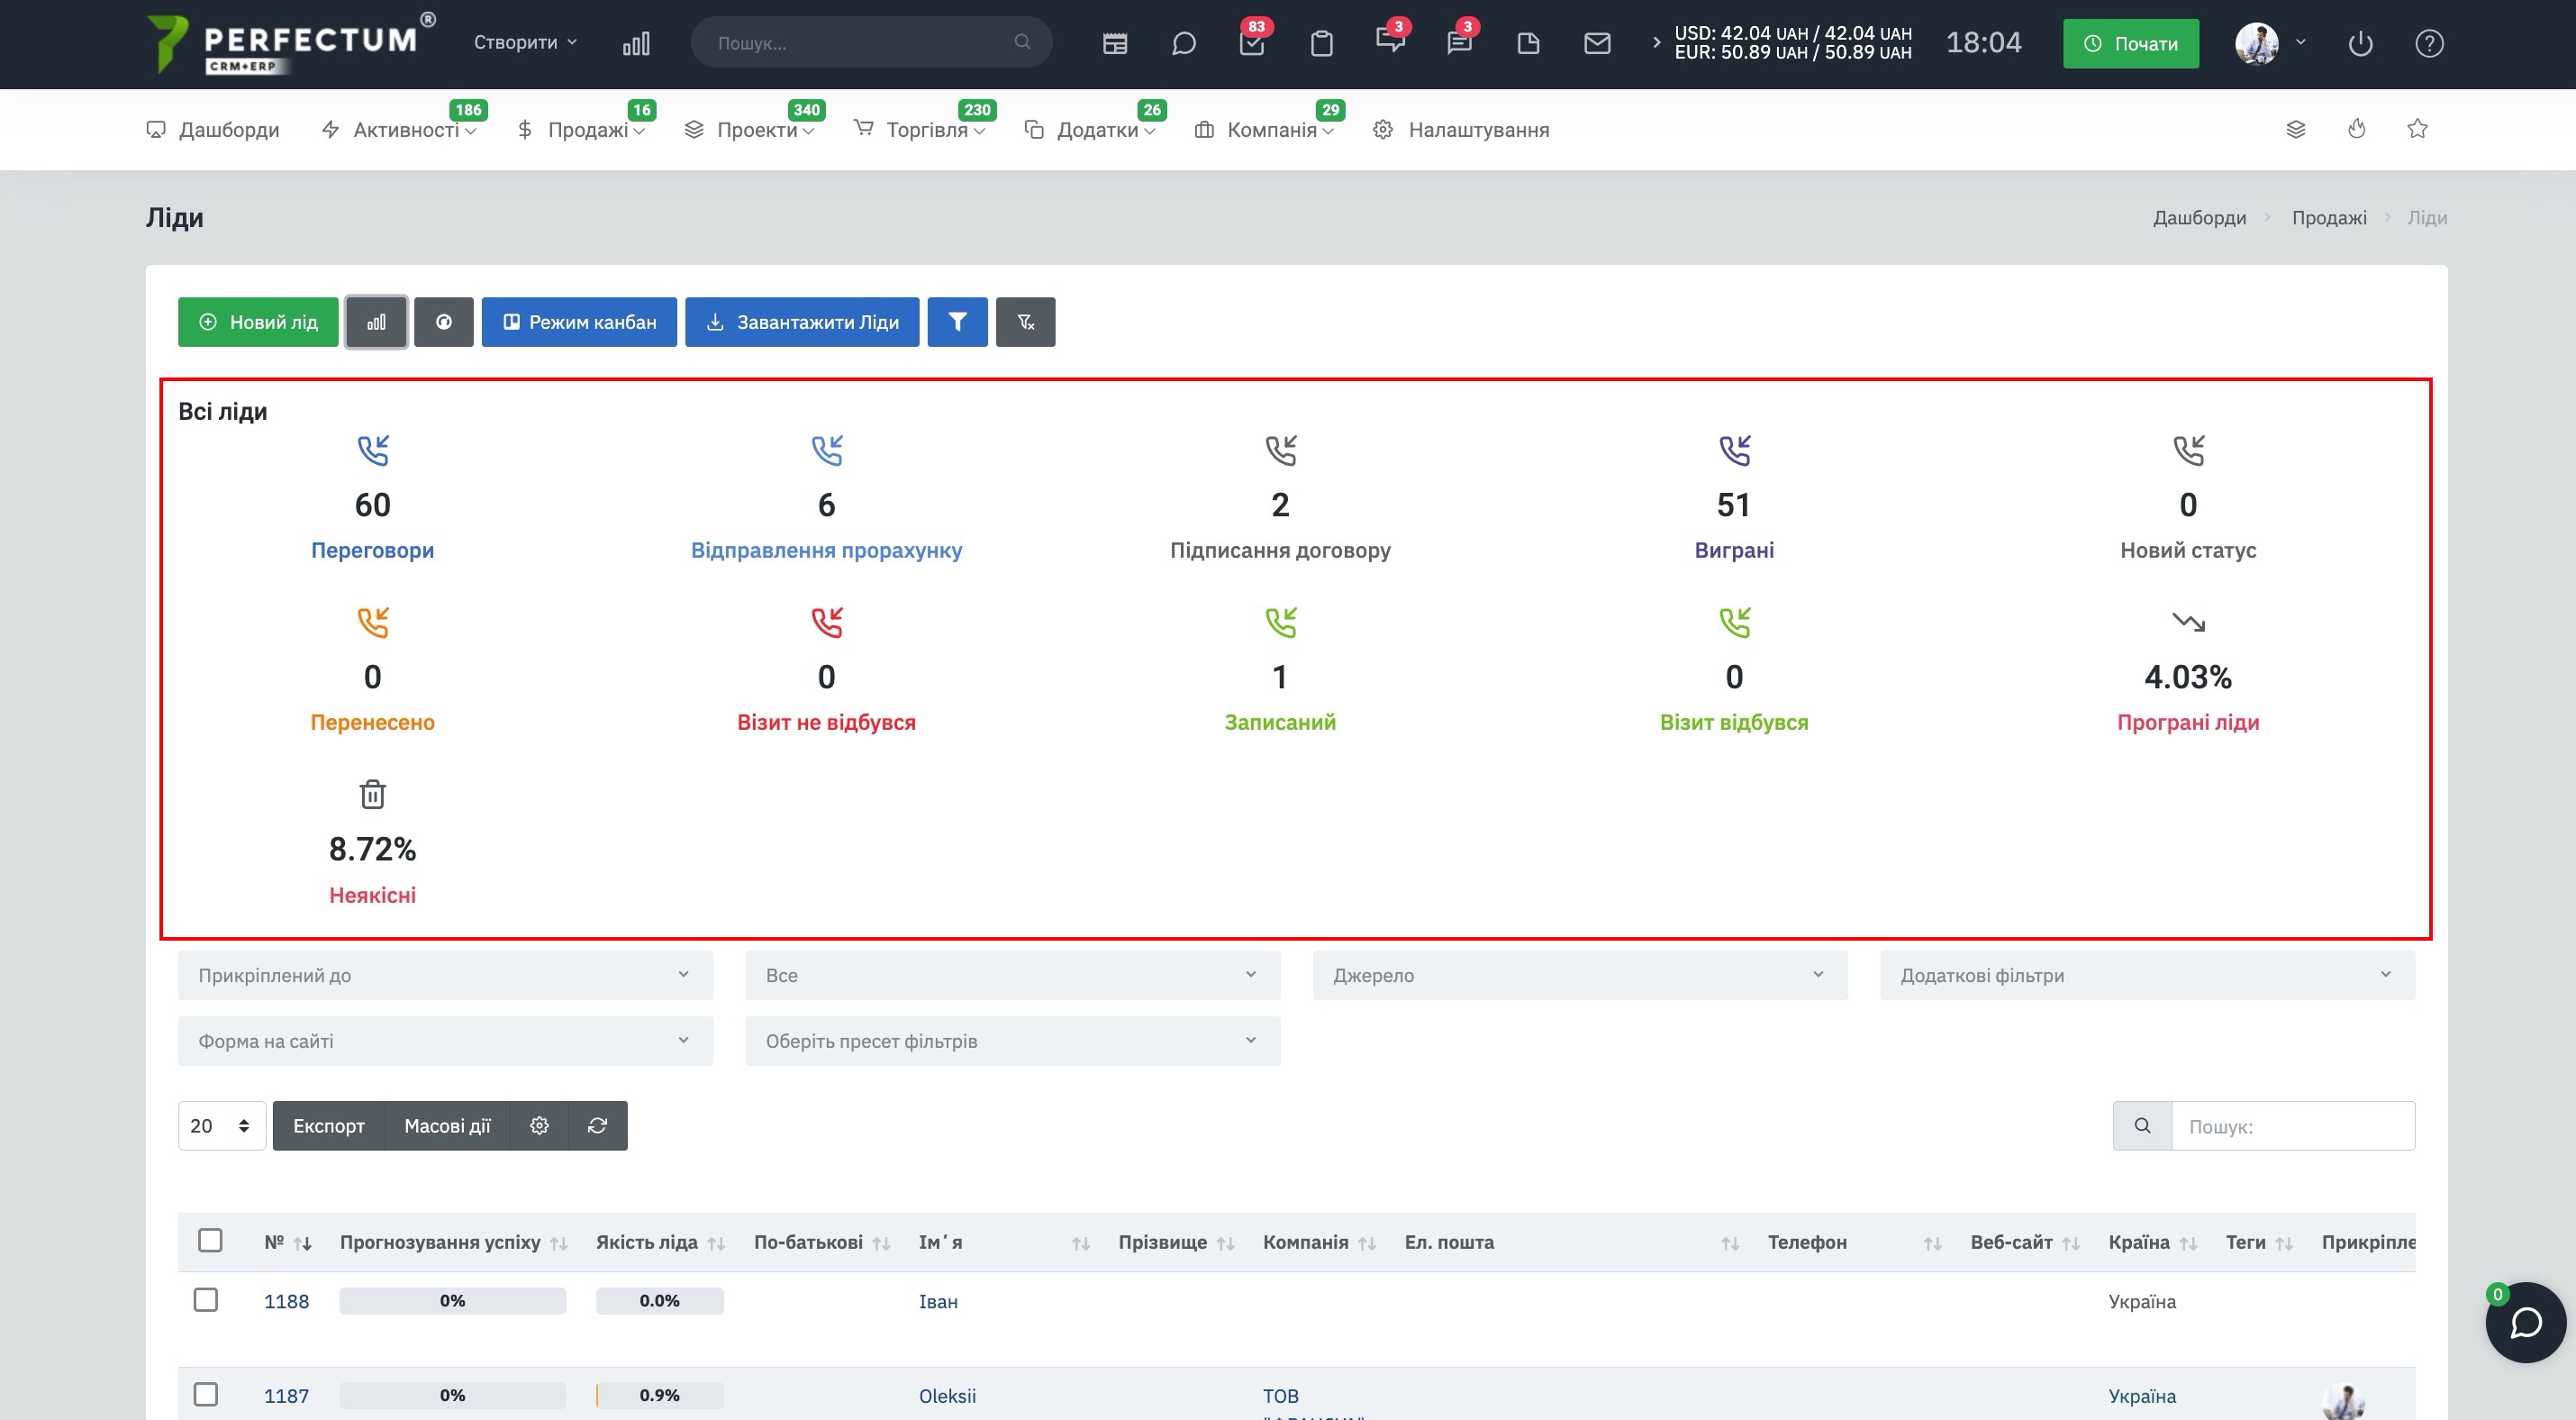This screenshot has width=2576, height=1420.
Task: Refresh the leads table
Action: pyautogui.click(x=598, y=1126)
